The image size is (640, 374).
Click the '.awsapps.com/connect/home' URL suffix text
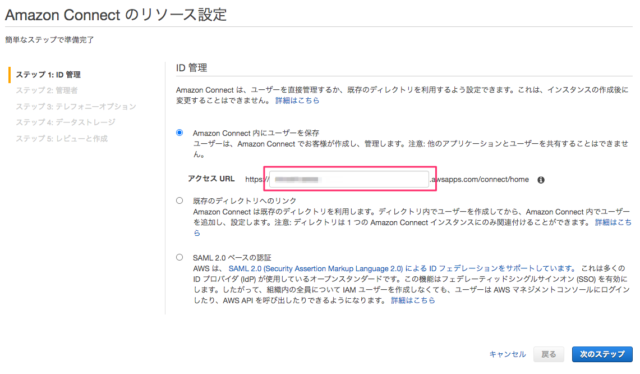pos(480,179)
